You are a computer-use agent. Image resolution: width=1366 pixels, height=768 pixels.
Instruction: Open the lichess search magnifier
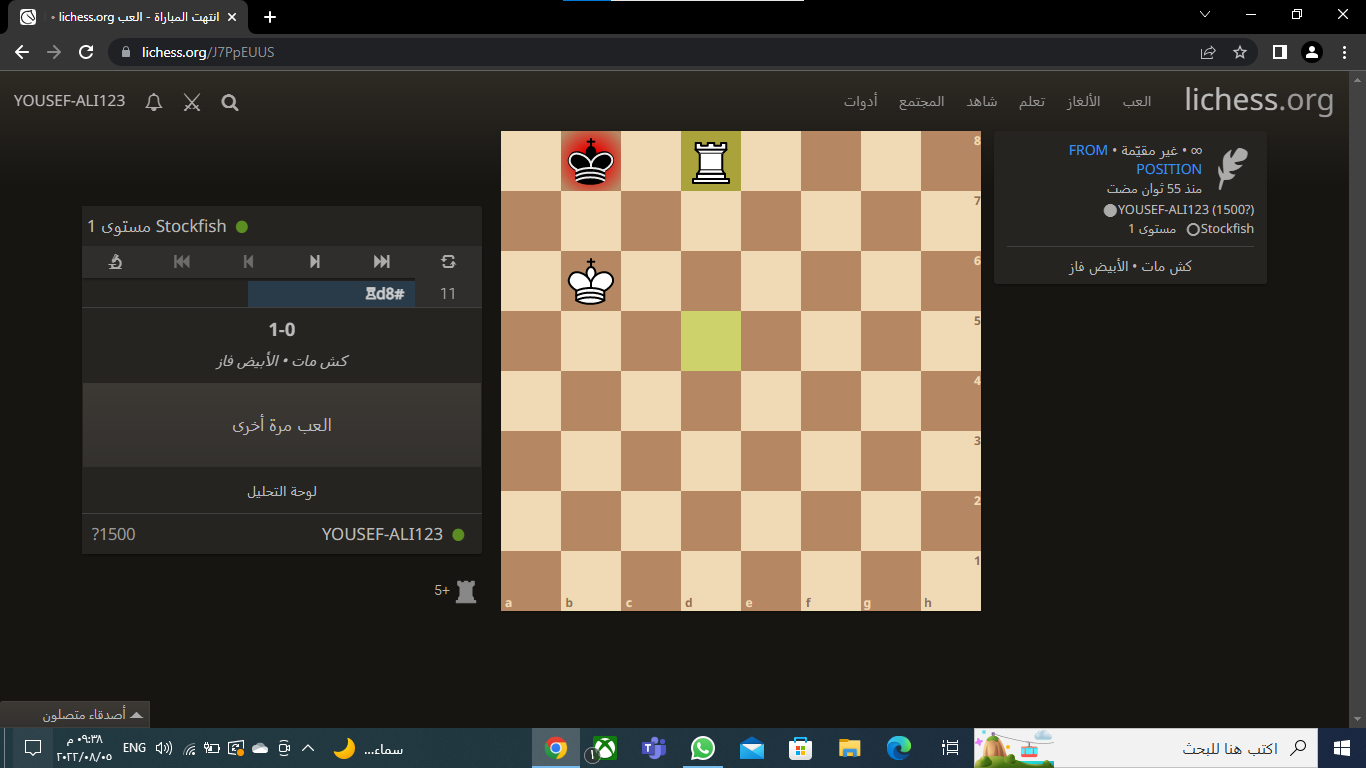[230, 102]
